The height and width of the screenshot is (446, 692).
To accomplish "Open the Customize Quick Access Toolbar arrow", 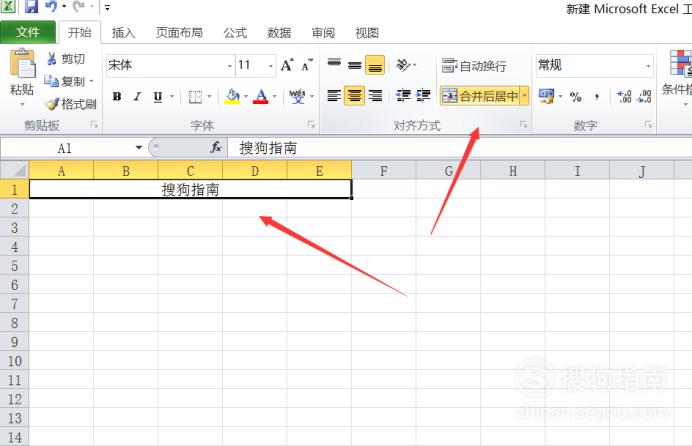I will pyautogui.click(x=107, y=7).
